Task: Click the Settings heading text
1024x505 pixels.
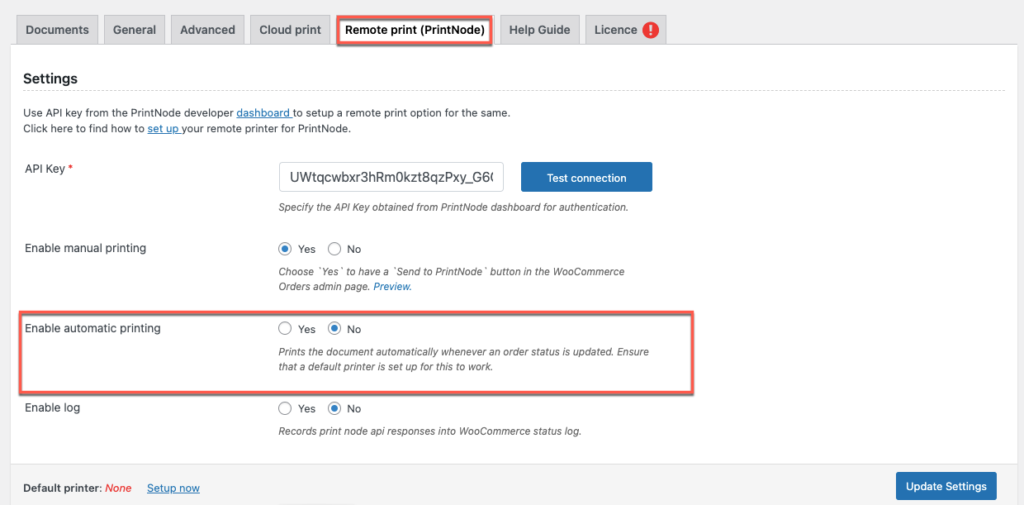Action: point(50,79)
